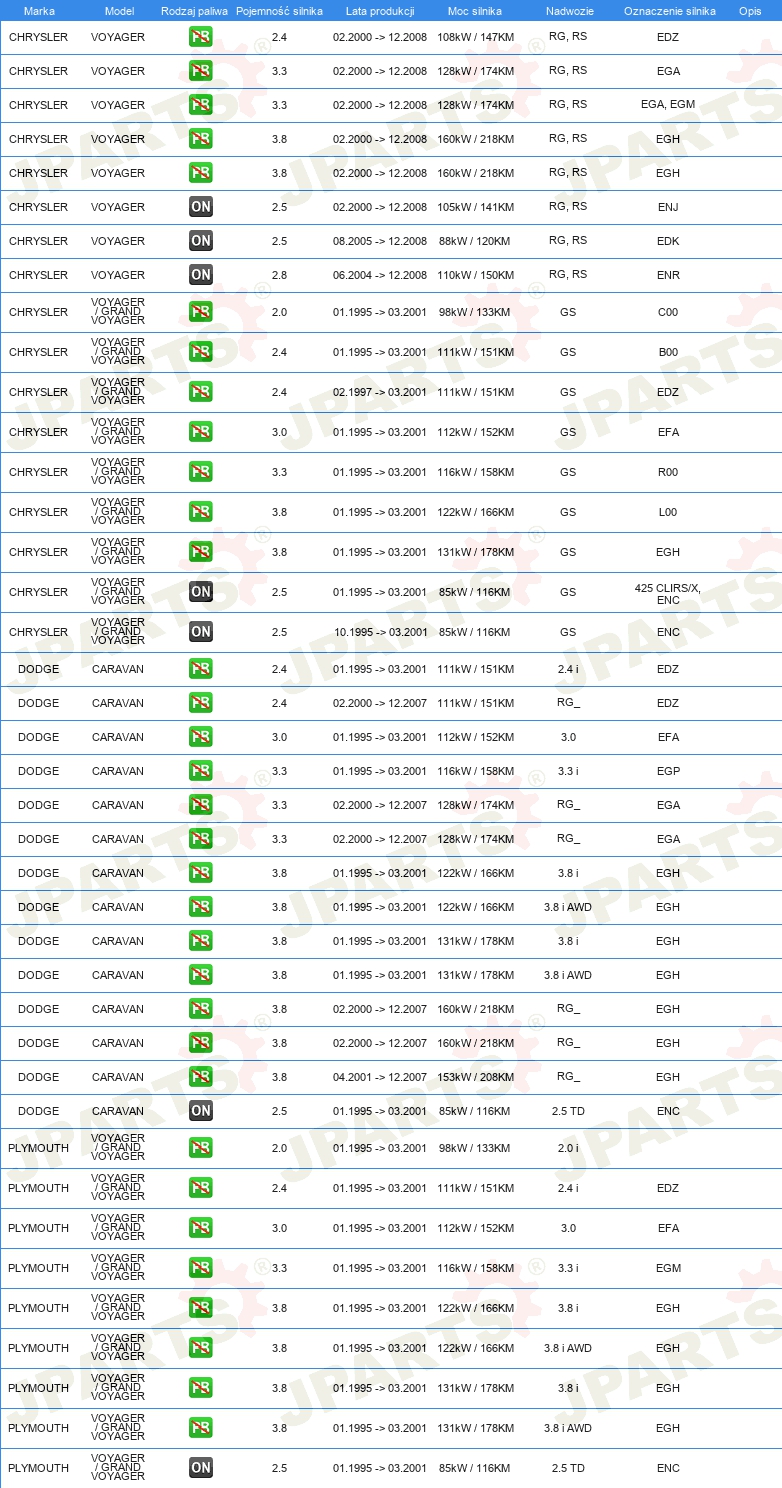
Task: Select the 108kW / 147KM power cell
Action: pyautogui.click(x=476, y=37)
